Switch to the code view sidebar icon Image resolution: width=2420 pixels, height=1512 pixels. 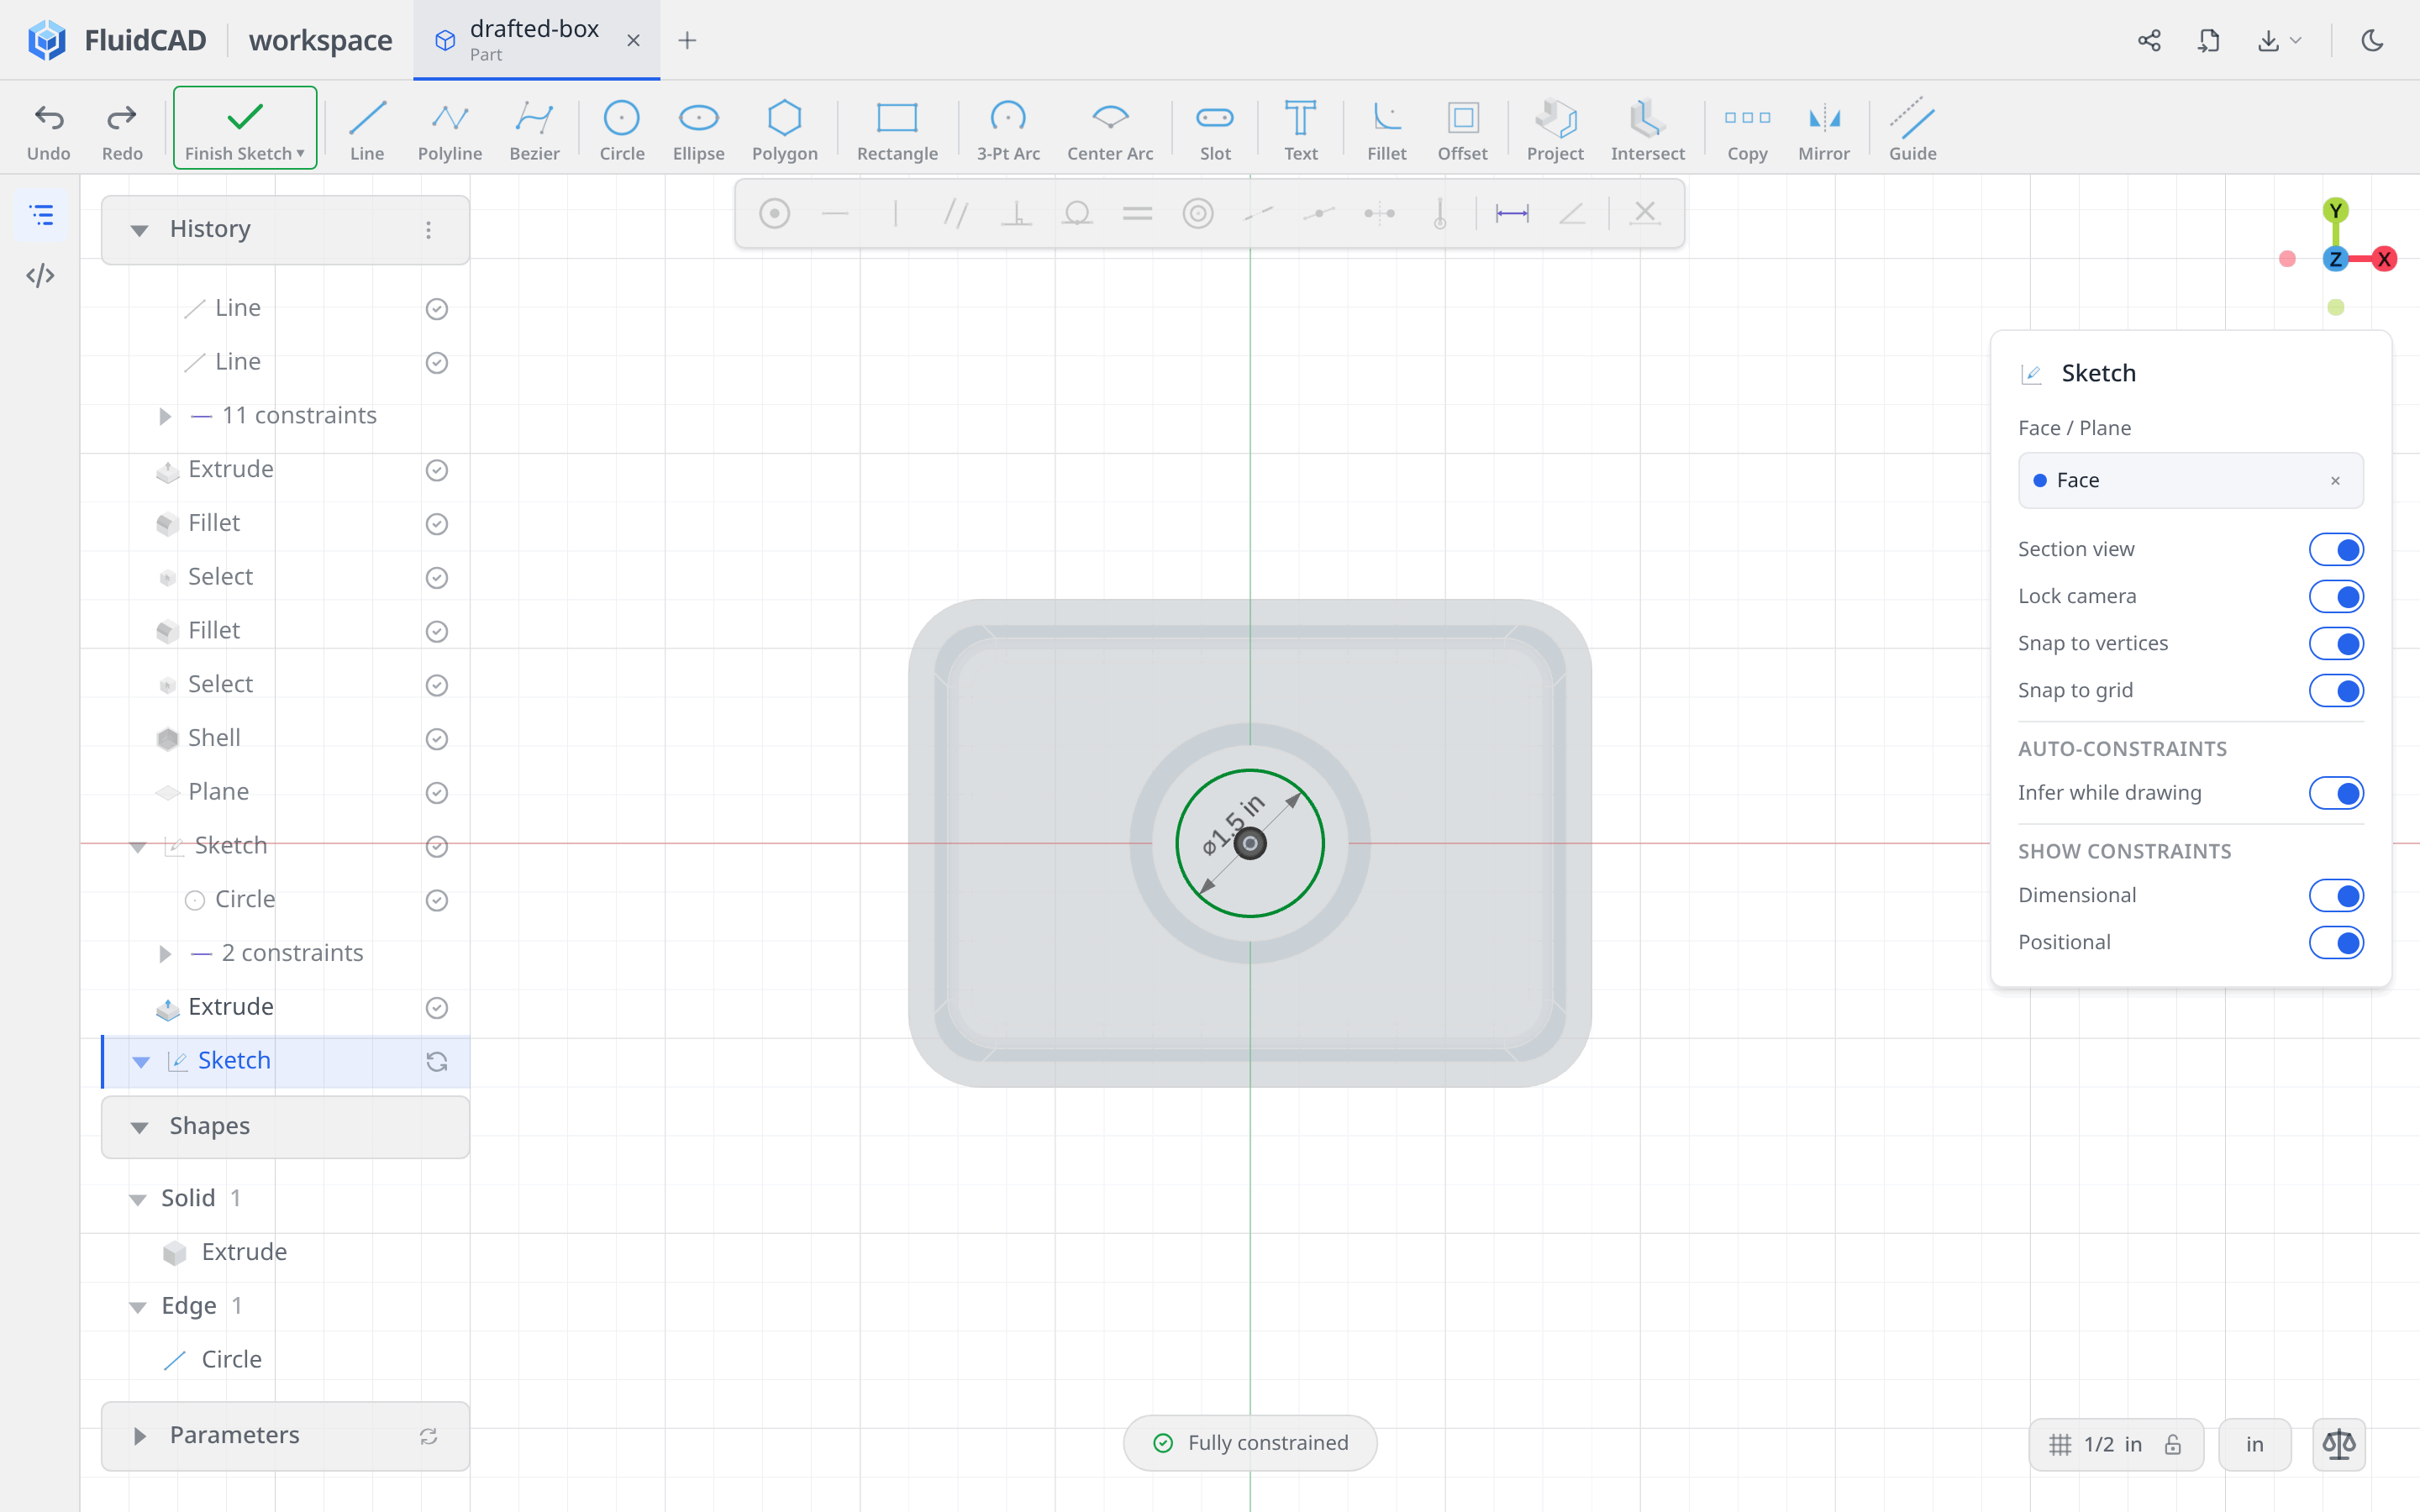tap(41, 275)
